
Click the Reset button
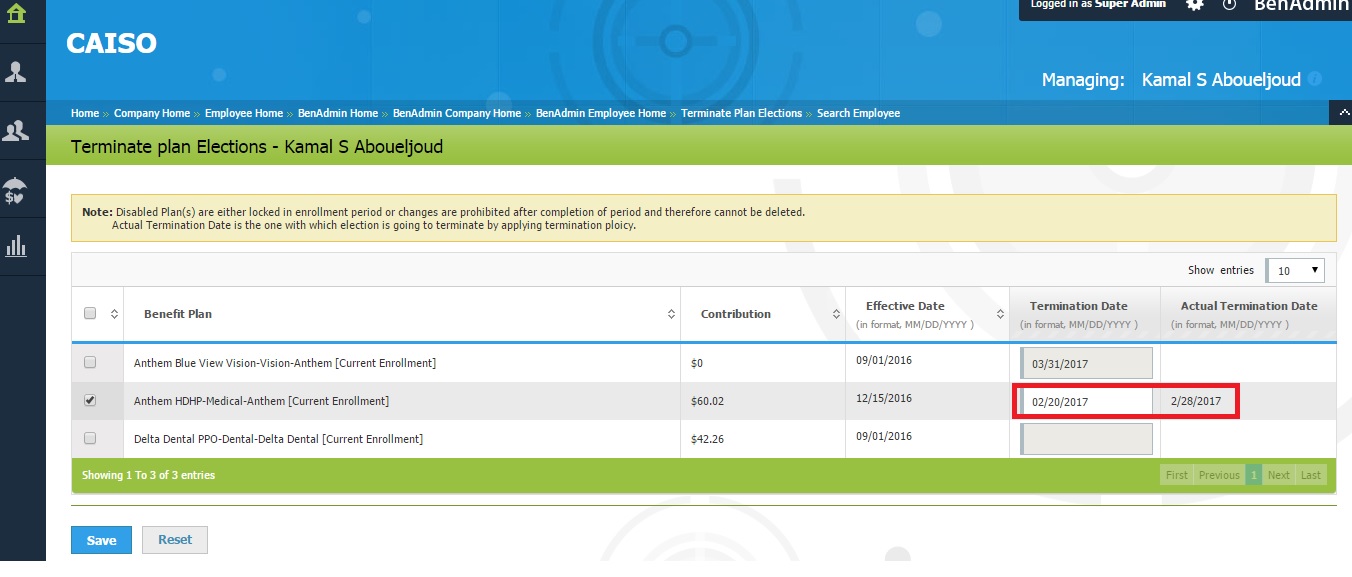point(175,540)
